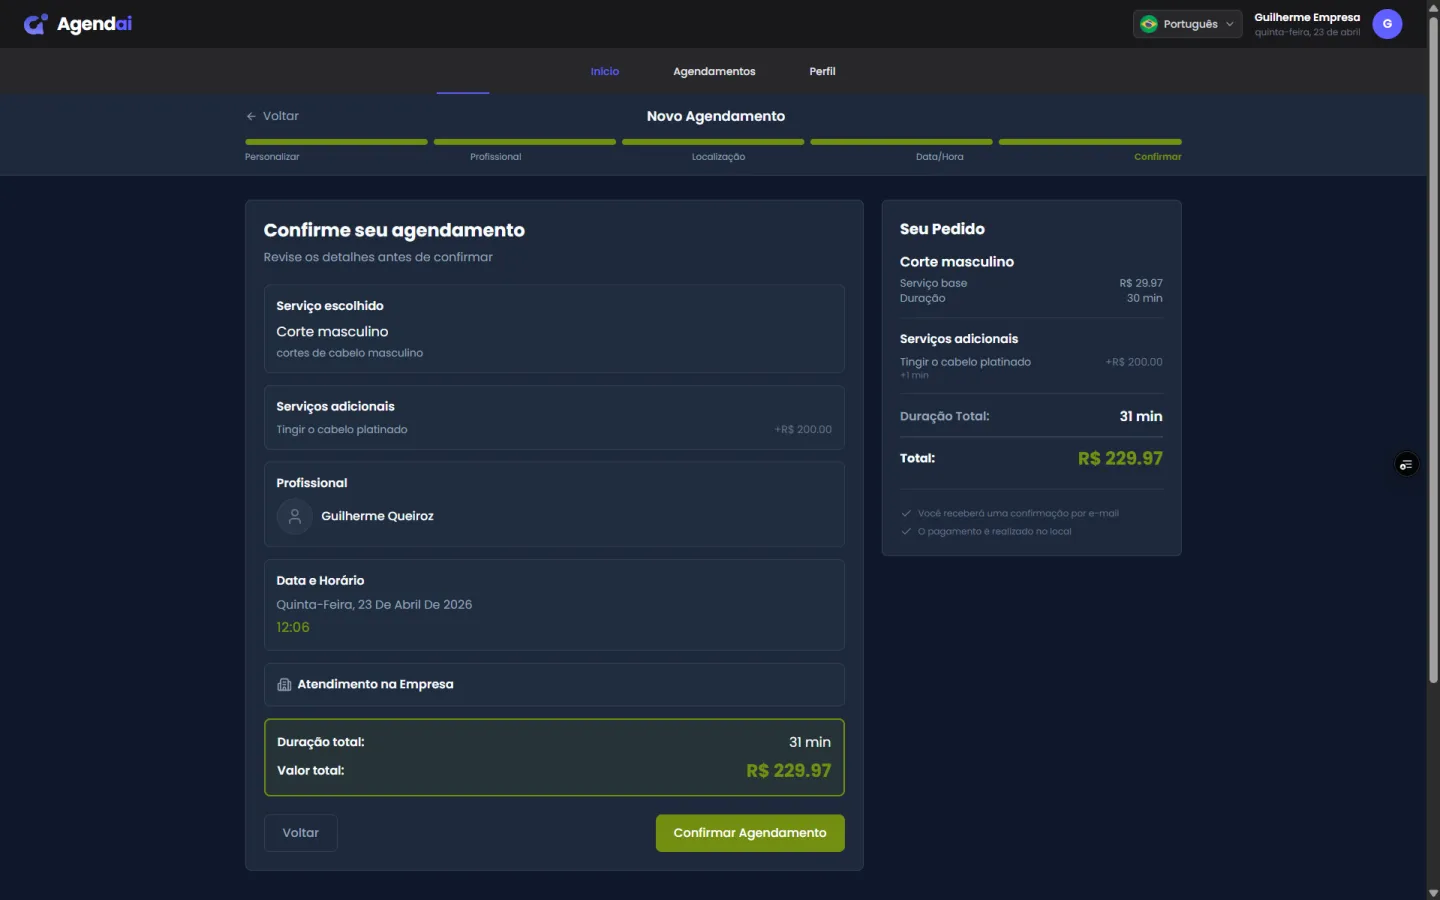Screen dimensions: 1440x900
Task: Open the floating side panel icon
Action: point(1406,464)
